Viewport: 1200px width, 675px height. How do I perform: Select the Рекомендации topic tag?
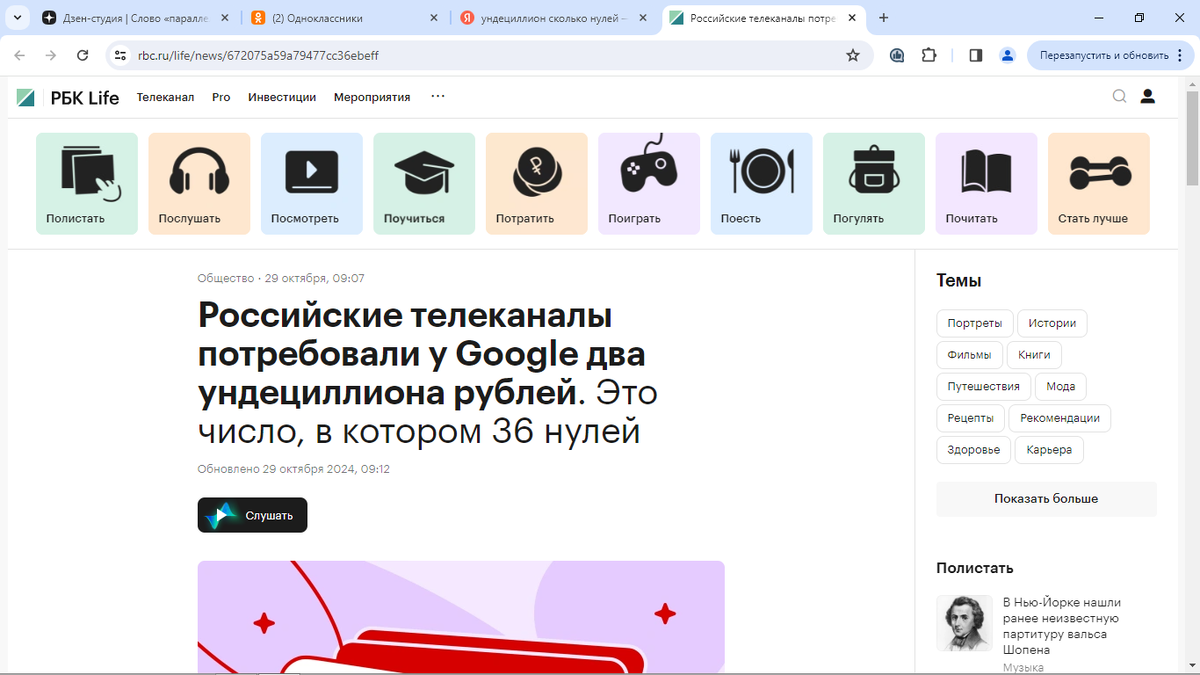1060,418
